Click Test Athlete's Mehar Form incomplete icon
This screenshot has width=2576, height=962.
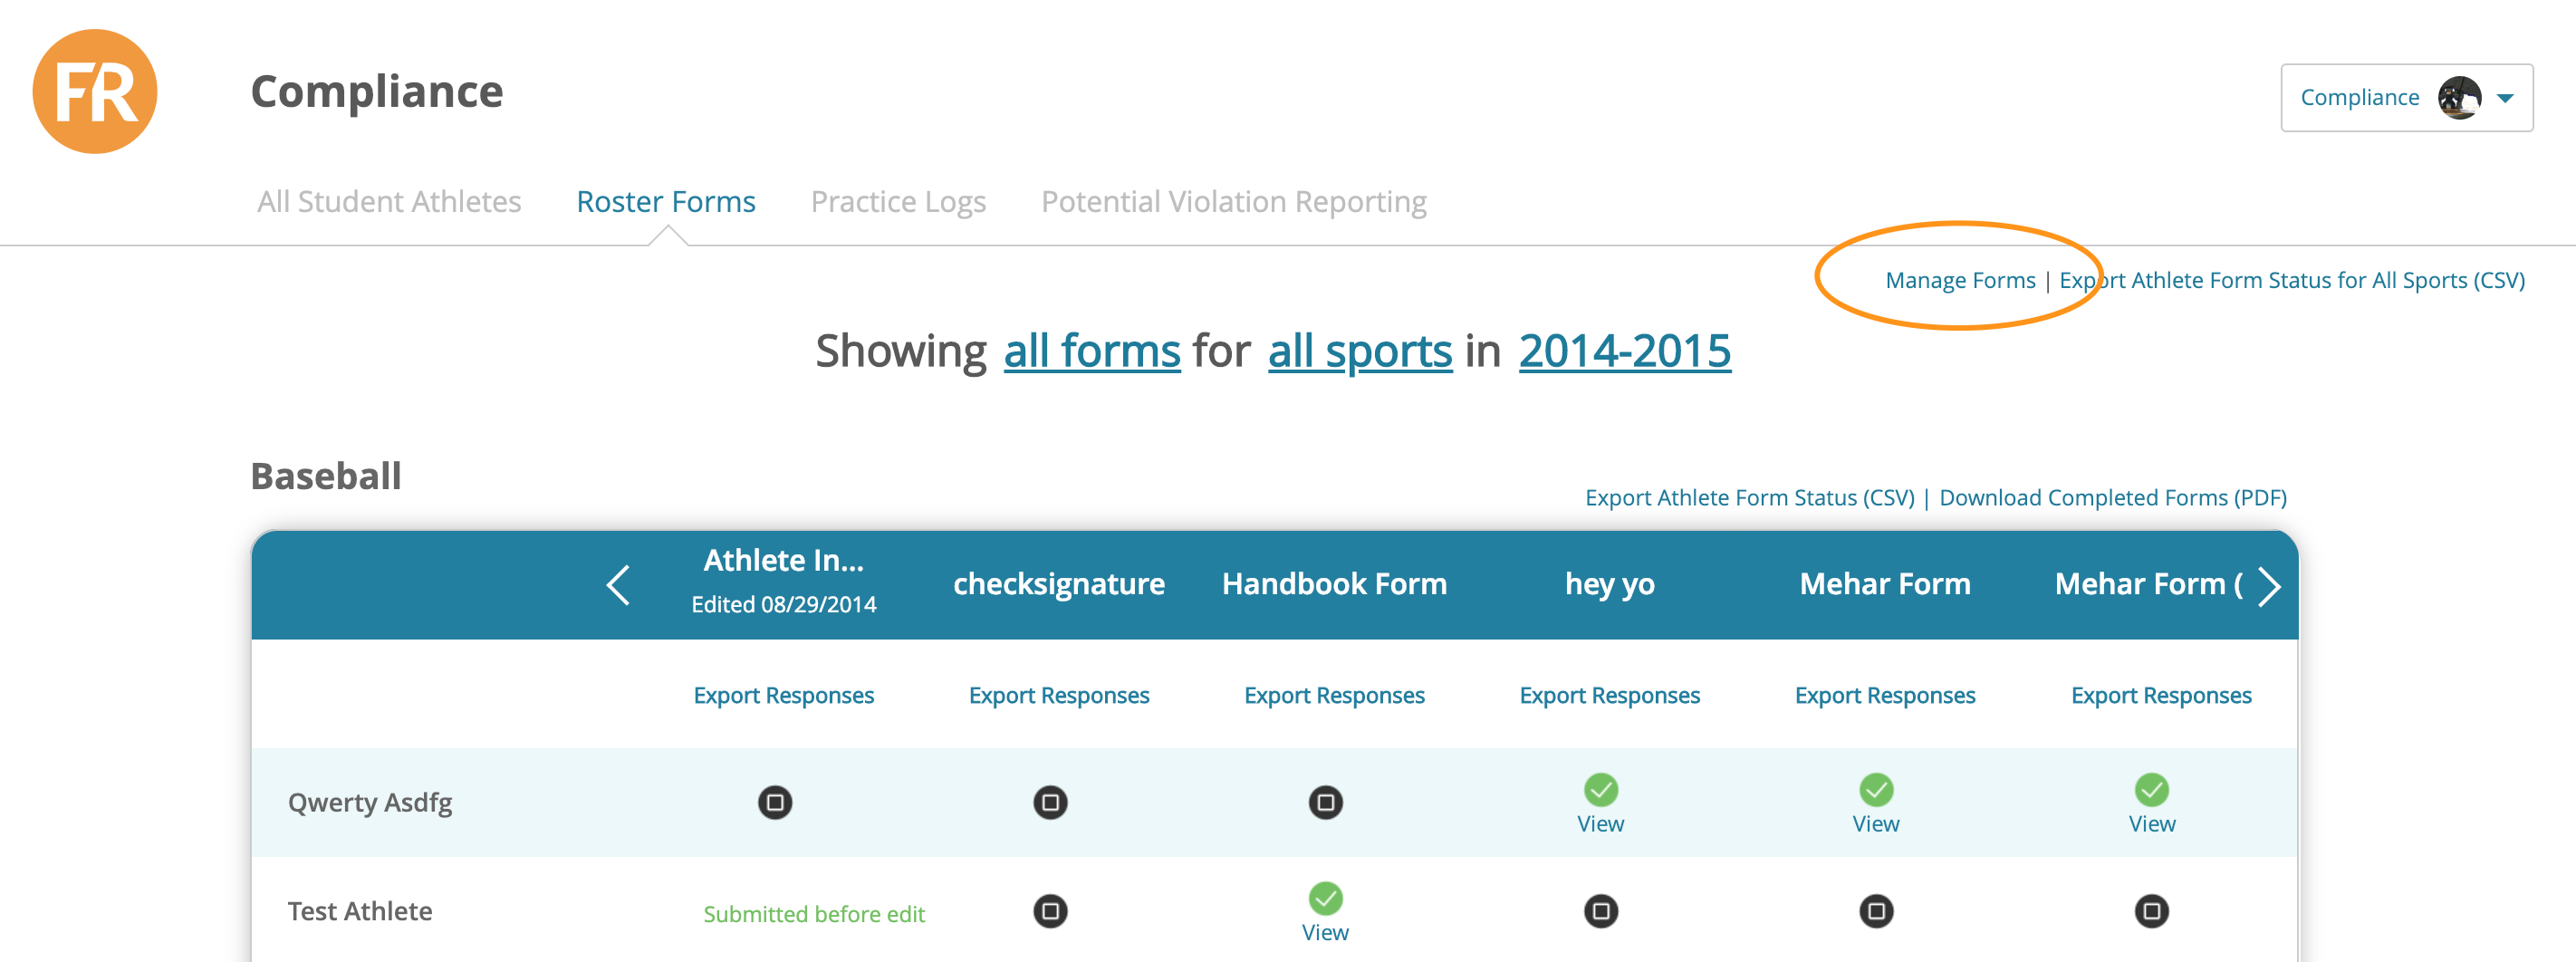tap(1876, 912)
